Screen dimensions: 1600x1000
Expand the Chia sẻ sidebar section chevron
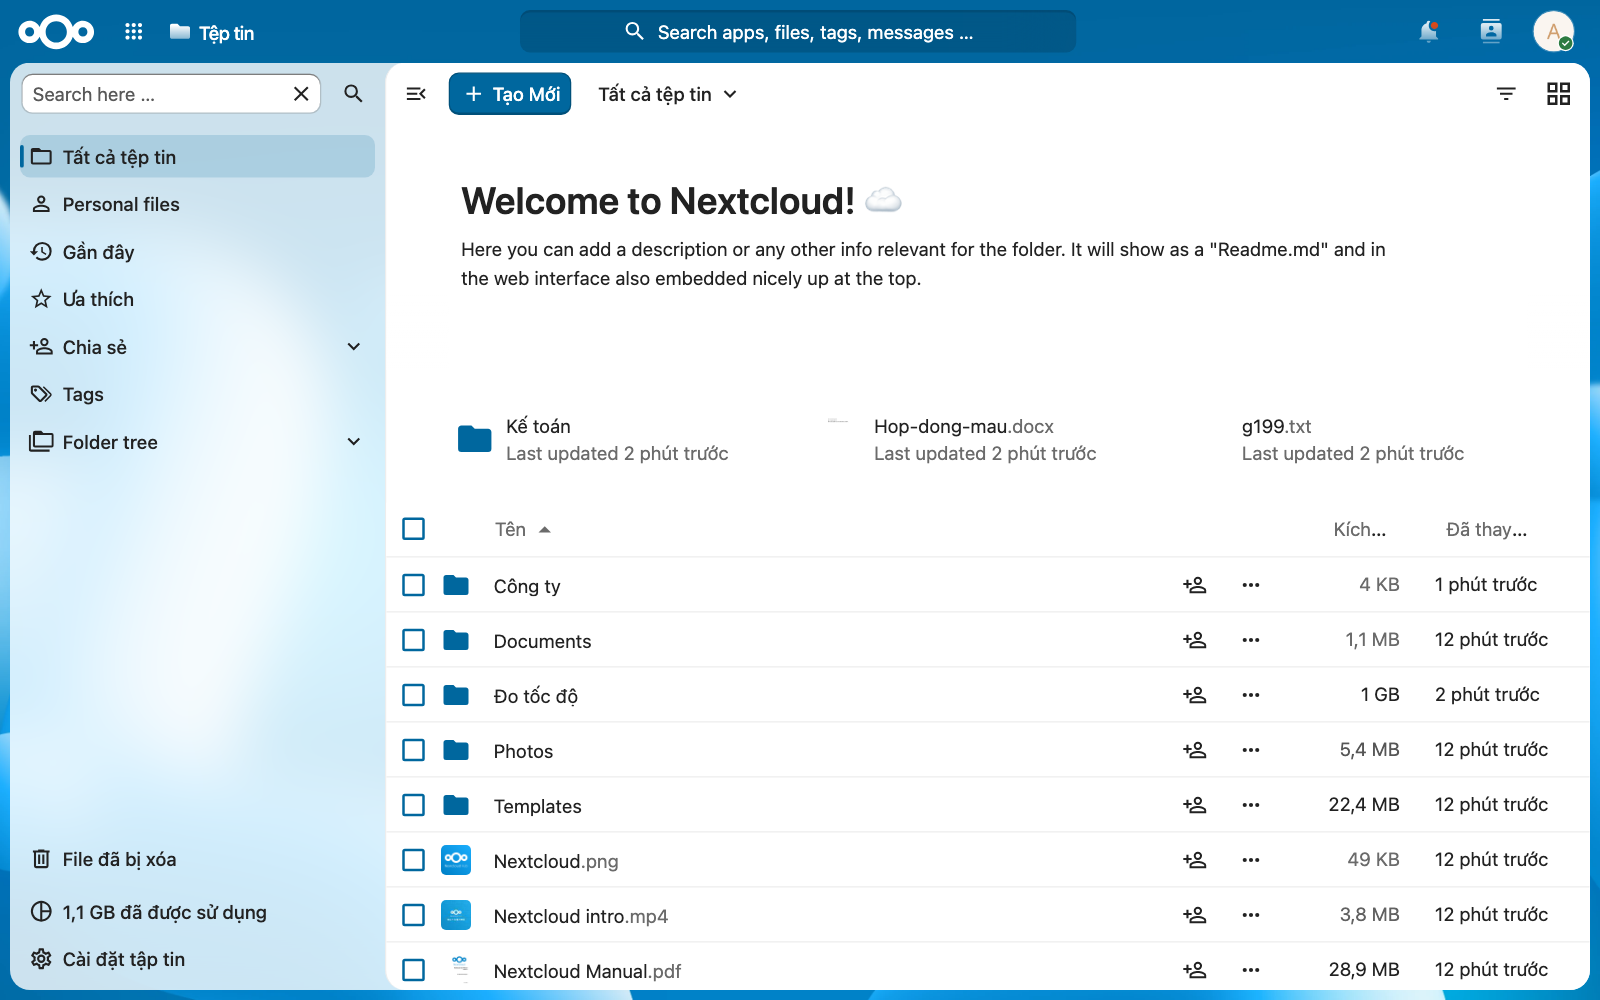[353, 347]
